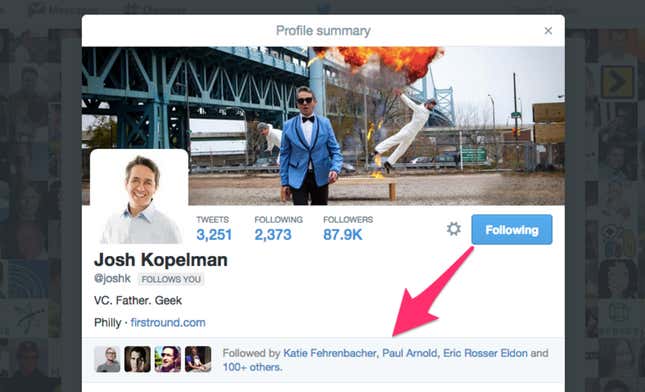The width and height of the screenshot is (645, 392).
Task: Open the gear settings menu
Action: tap(454, 229)
